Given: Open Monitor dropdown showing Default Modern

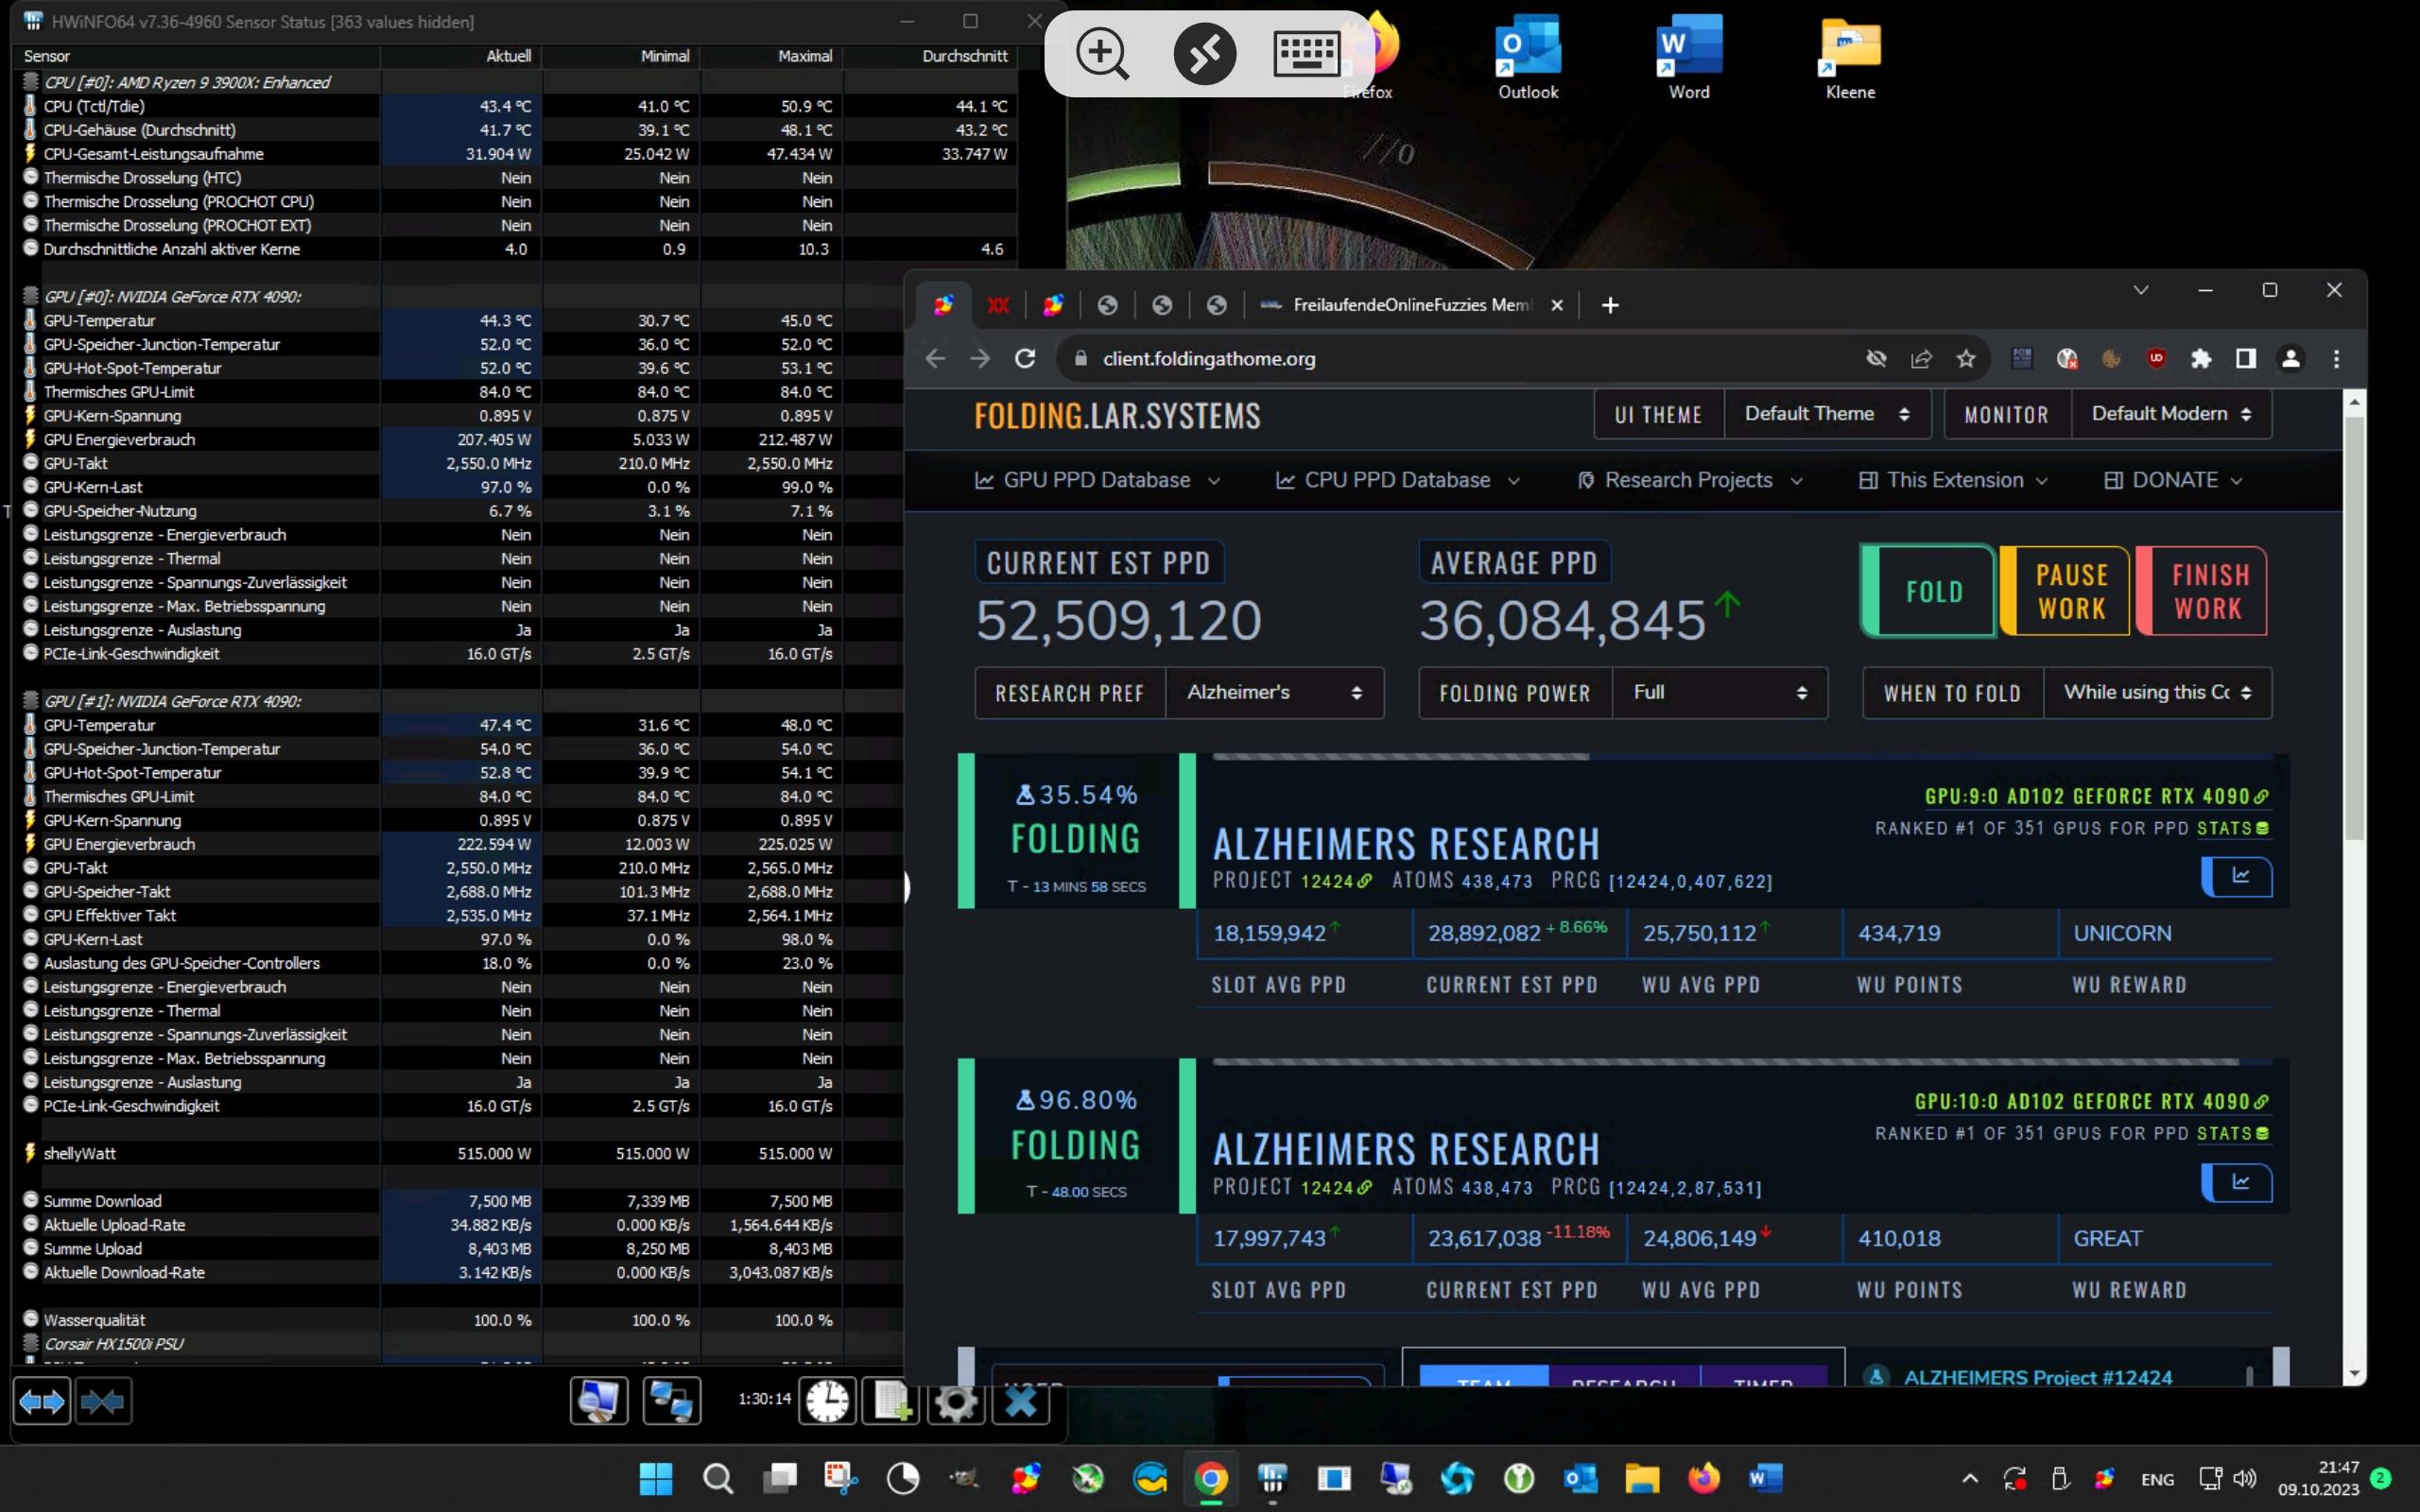Looking at the screenshot, I should pos(2171,414).
